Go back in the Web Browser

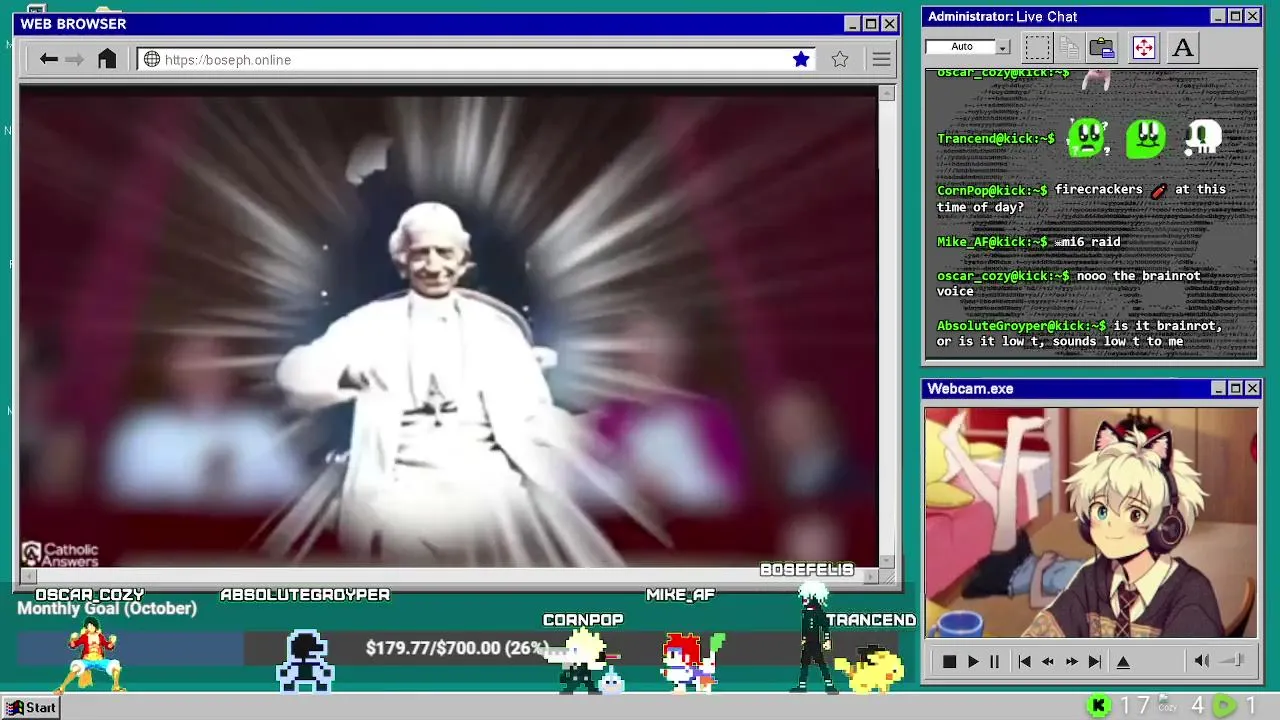[x=48, y=59]
